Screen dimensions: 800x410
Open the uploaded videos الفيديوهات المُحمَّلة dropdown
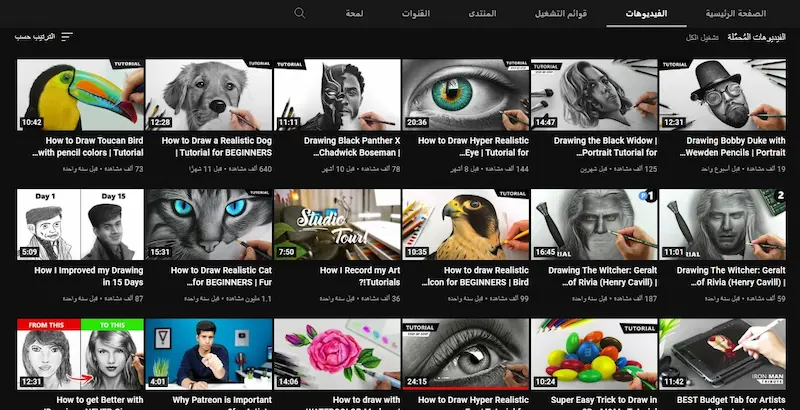757,37
